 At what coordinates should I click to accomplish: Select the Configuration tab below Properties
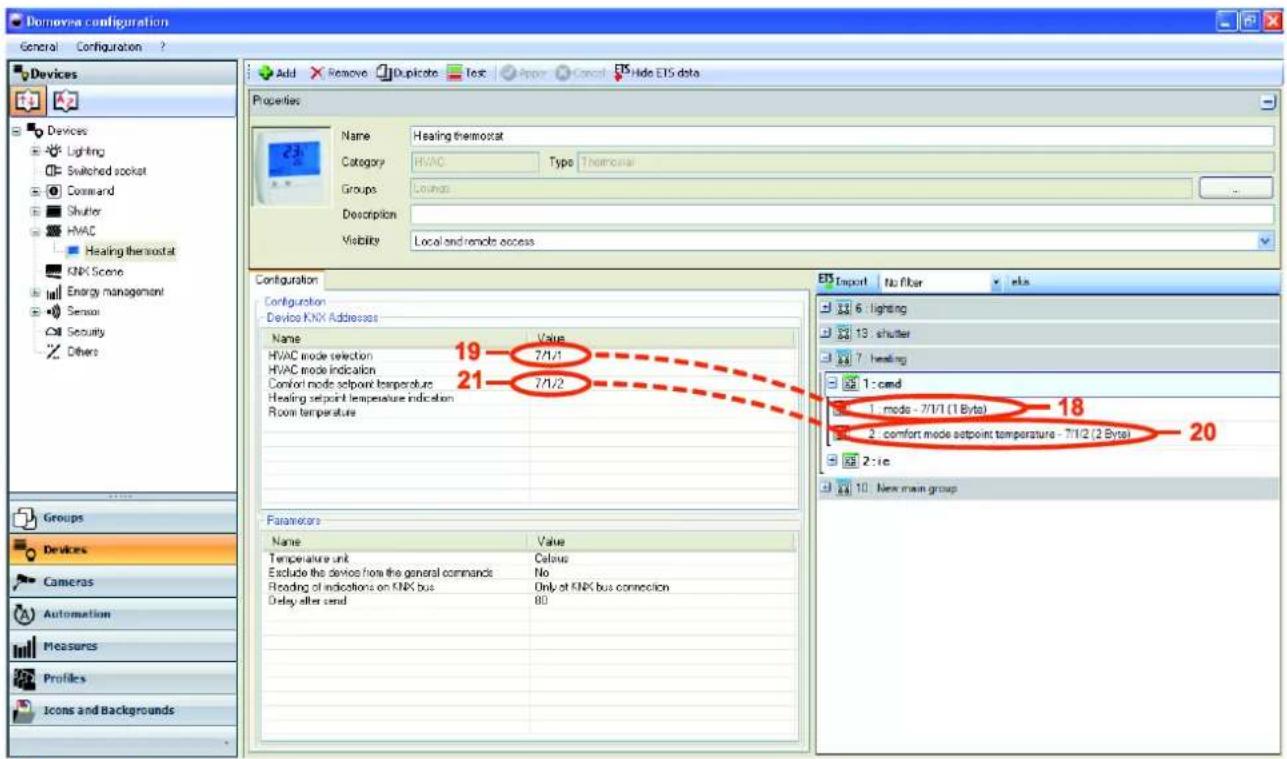285,281
